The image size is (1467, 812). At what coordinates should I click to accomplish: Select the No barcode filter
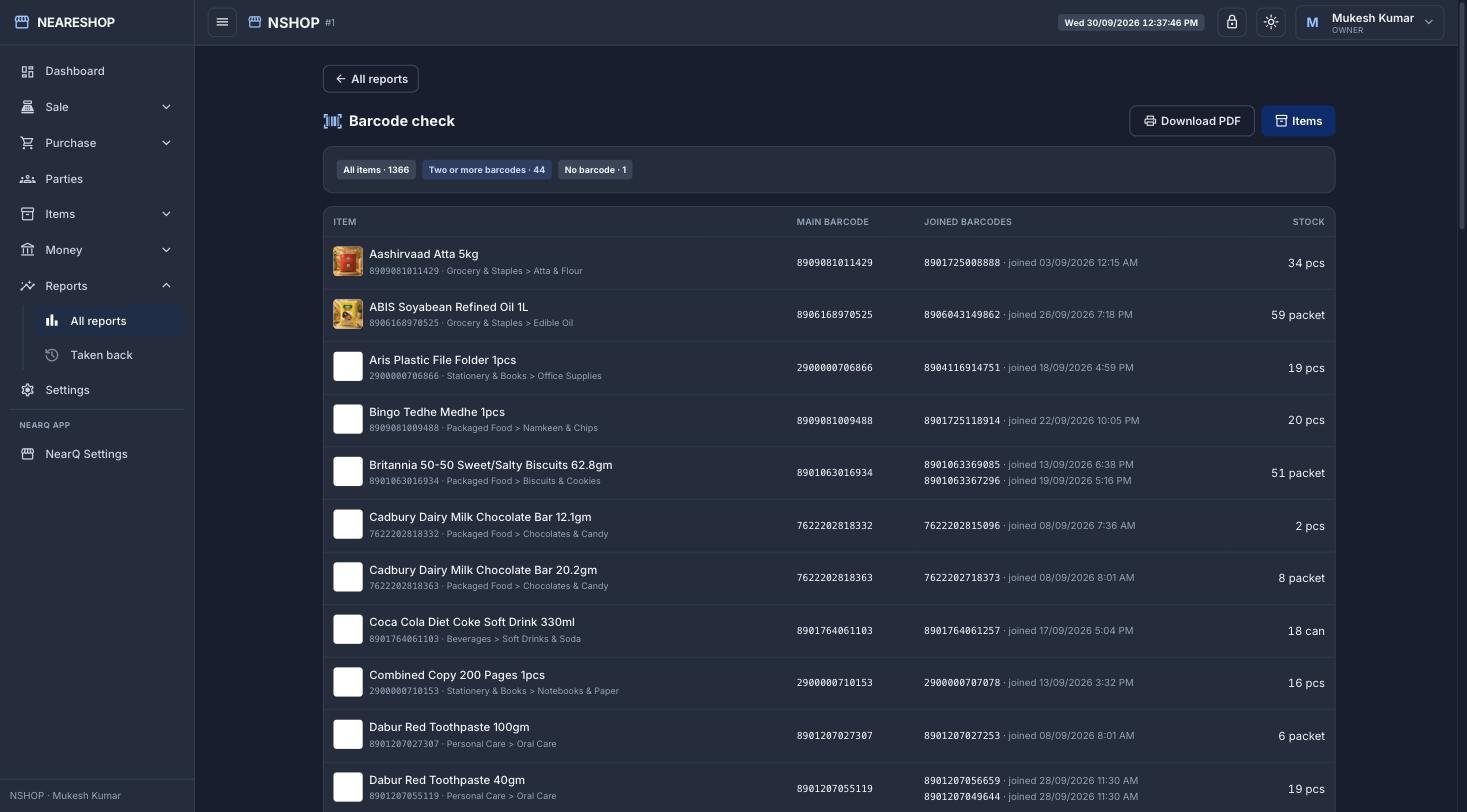[595, 170]
